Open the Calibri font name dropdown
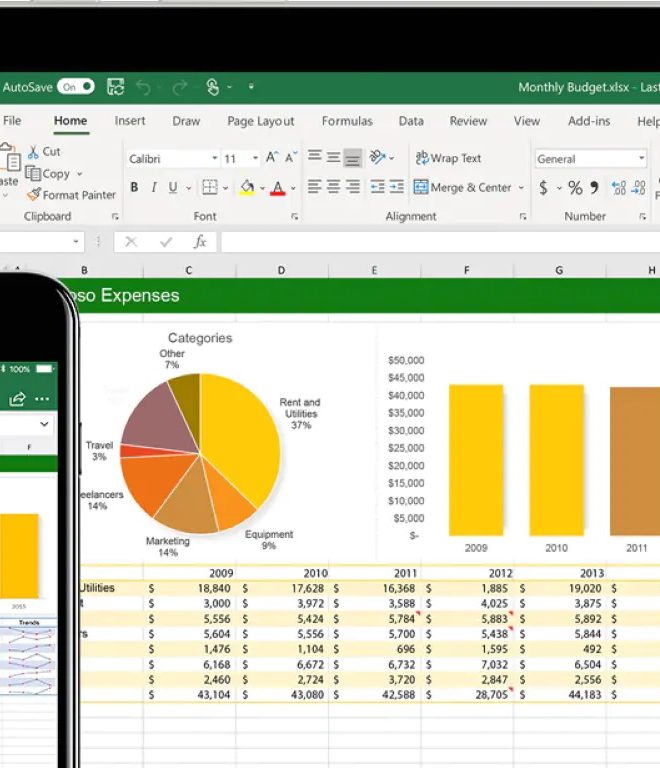Image resolution: width=660 pixels, height=768 pixels. [214, 159]
